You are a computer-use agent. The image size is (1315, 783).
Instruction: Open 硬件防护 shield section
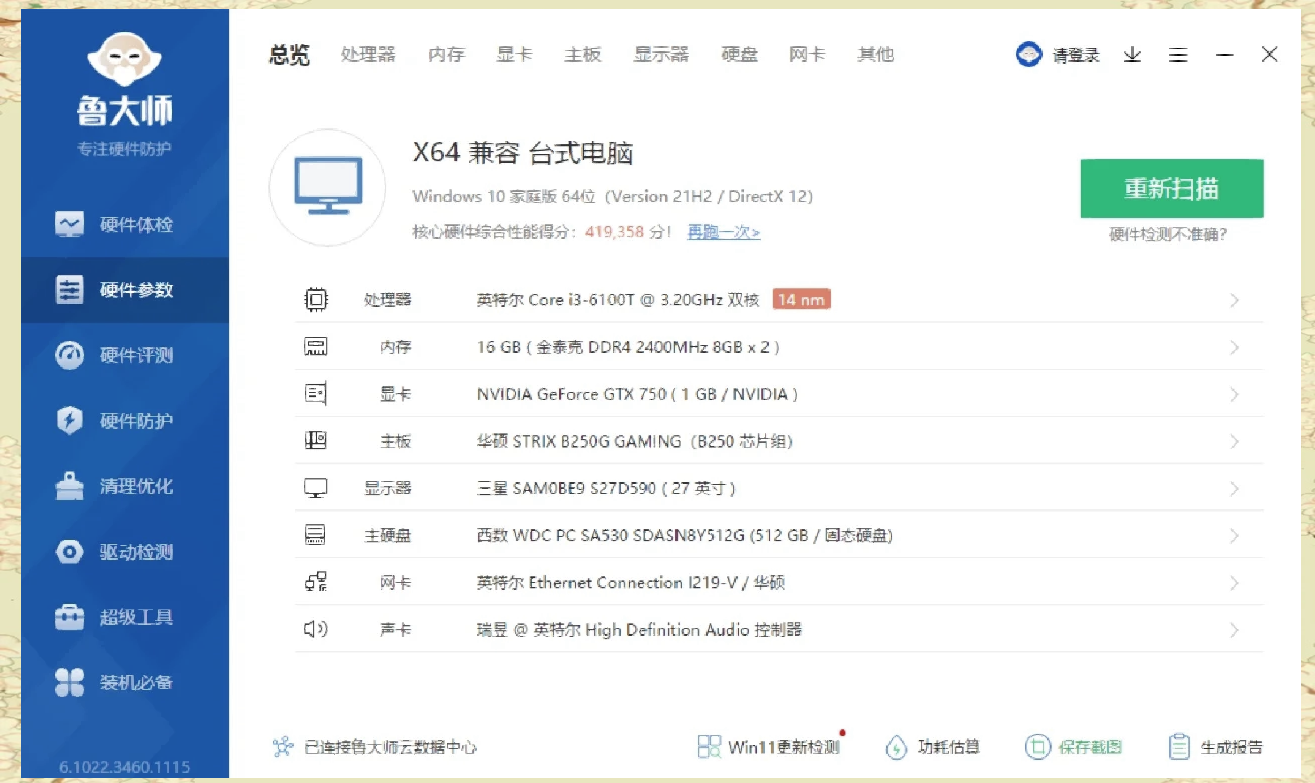(125, 421)
